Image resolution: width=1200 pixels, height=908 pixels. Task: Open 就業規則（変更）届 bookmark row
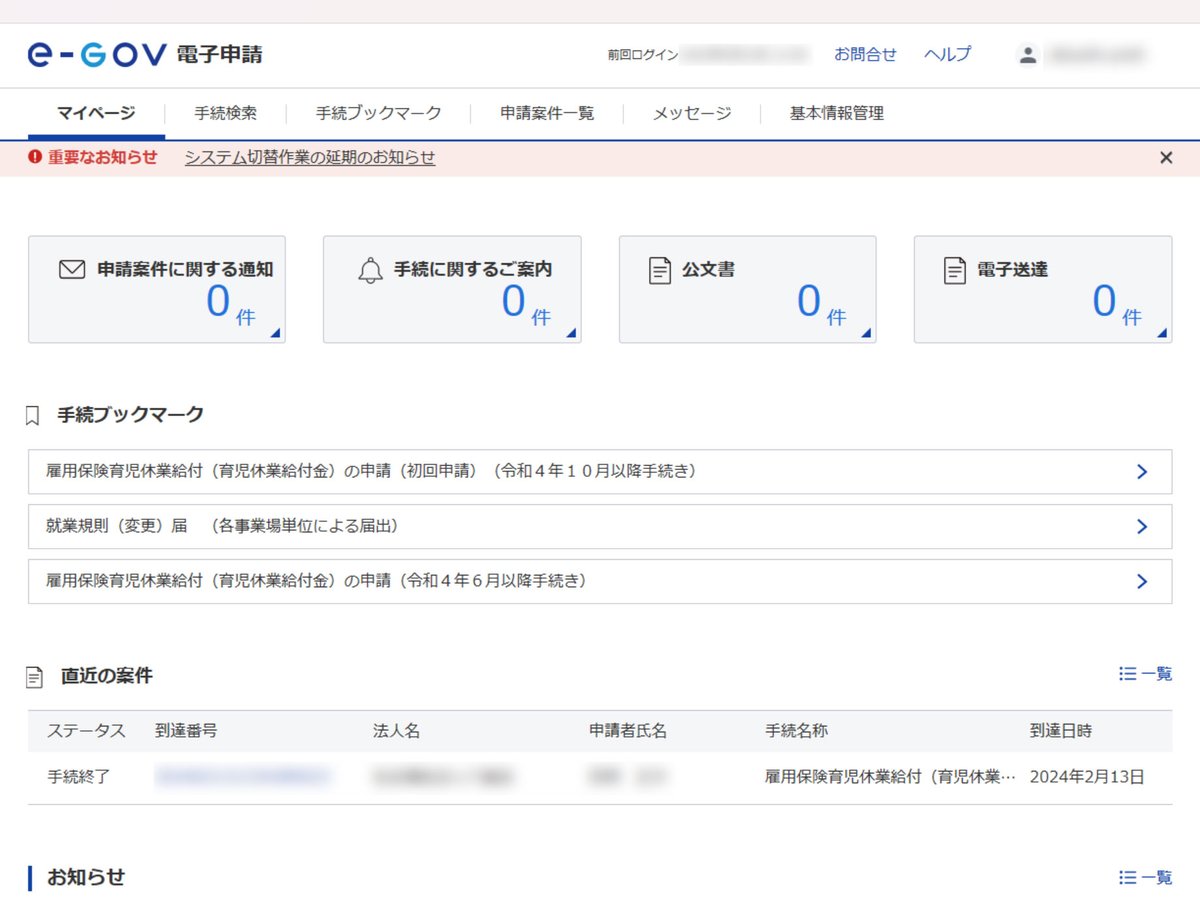[600, 526]
